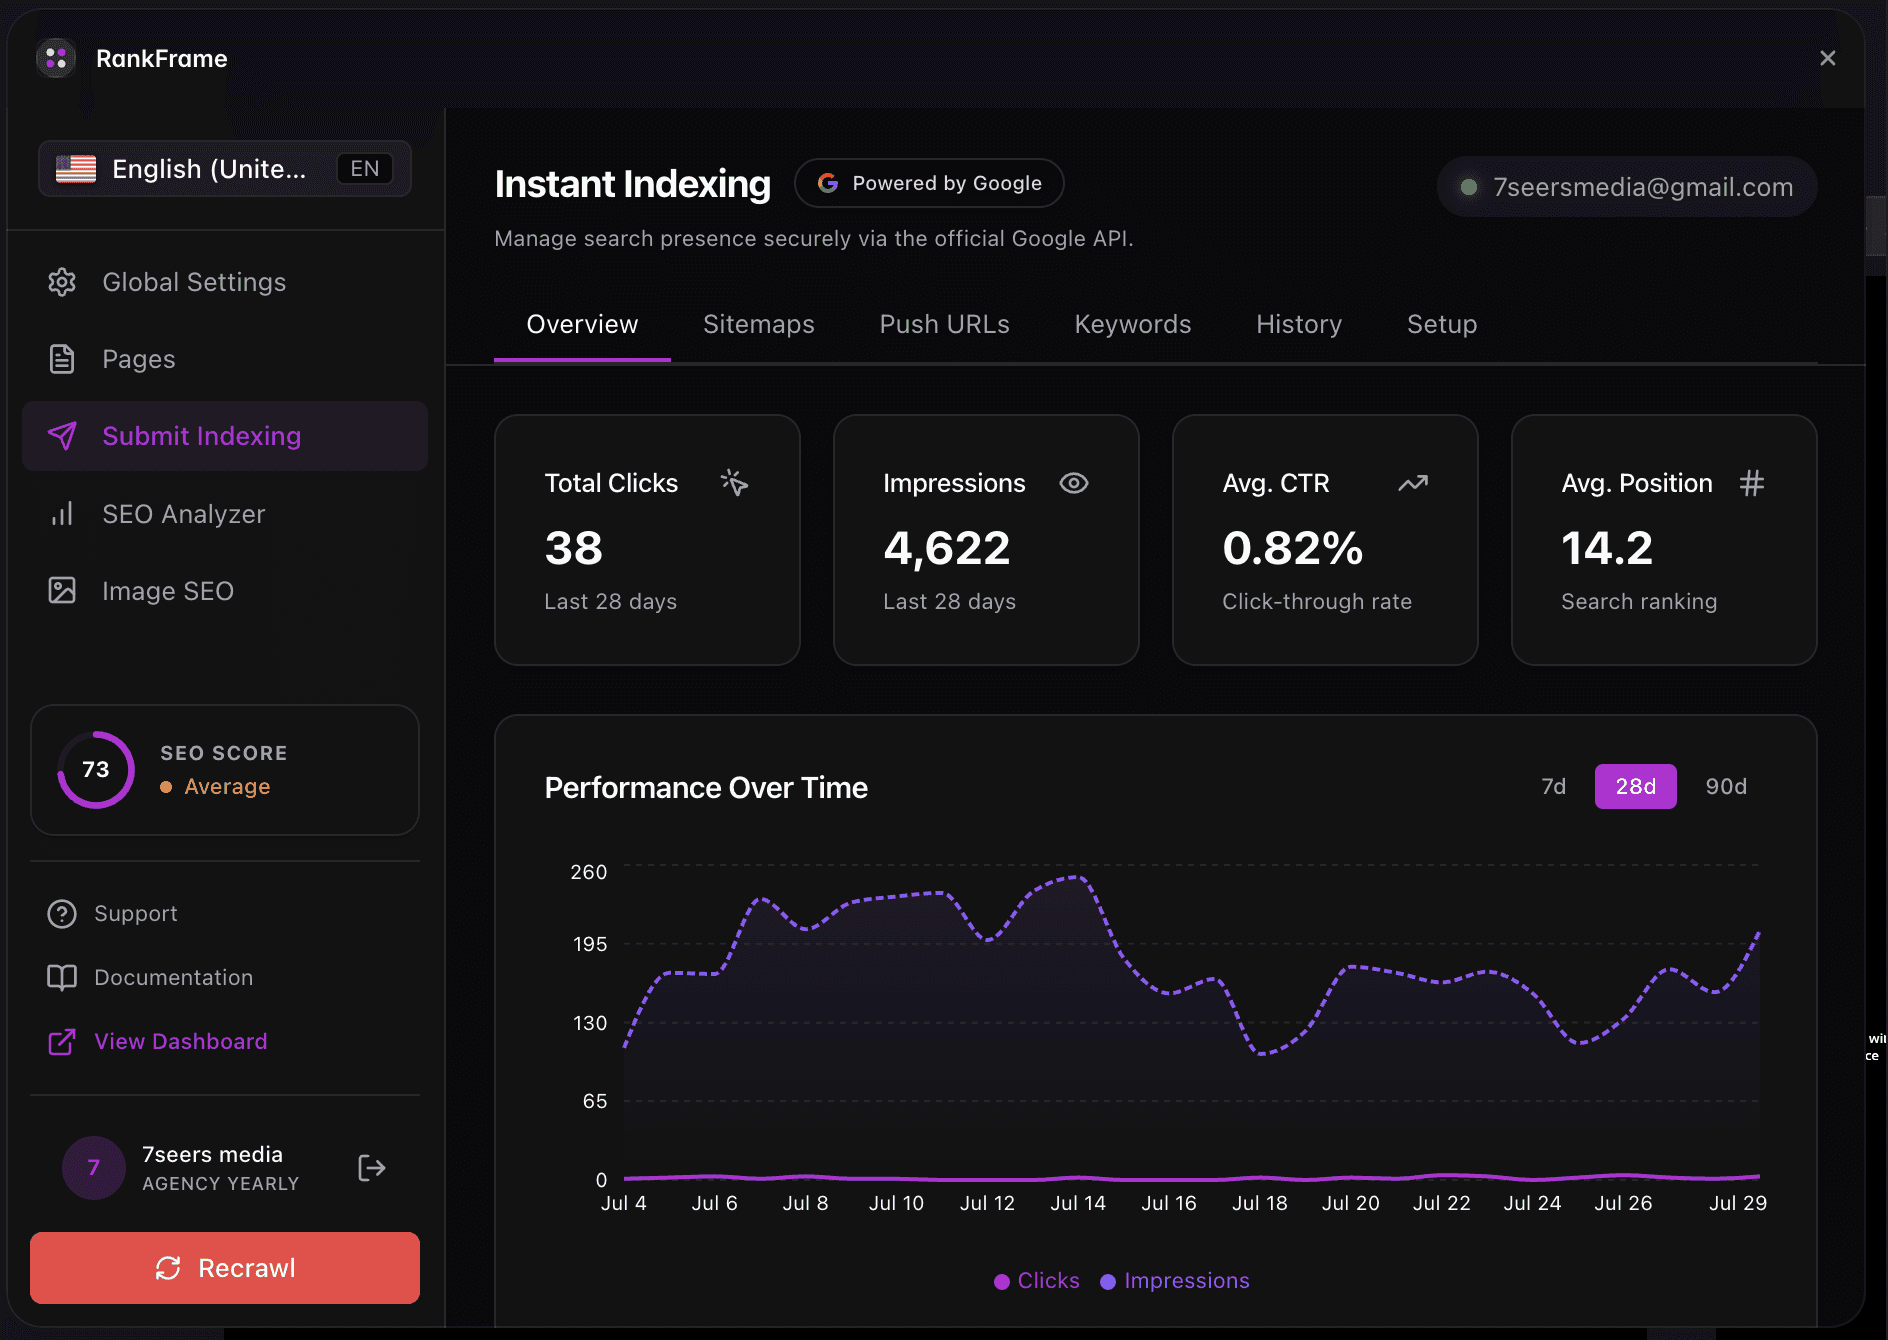
Task: Open Image SEO
Action: 225,591
